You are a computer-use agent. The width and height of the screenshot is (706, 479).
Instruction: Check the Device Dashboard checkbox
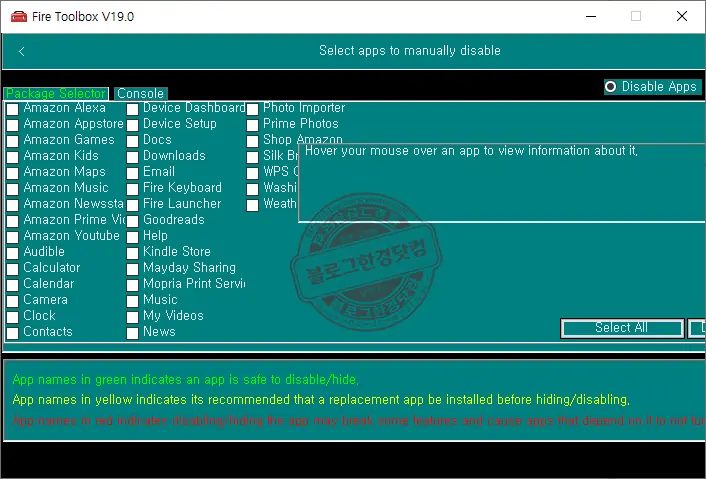(132, 109)
